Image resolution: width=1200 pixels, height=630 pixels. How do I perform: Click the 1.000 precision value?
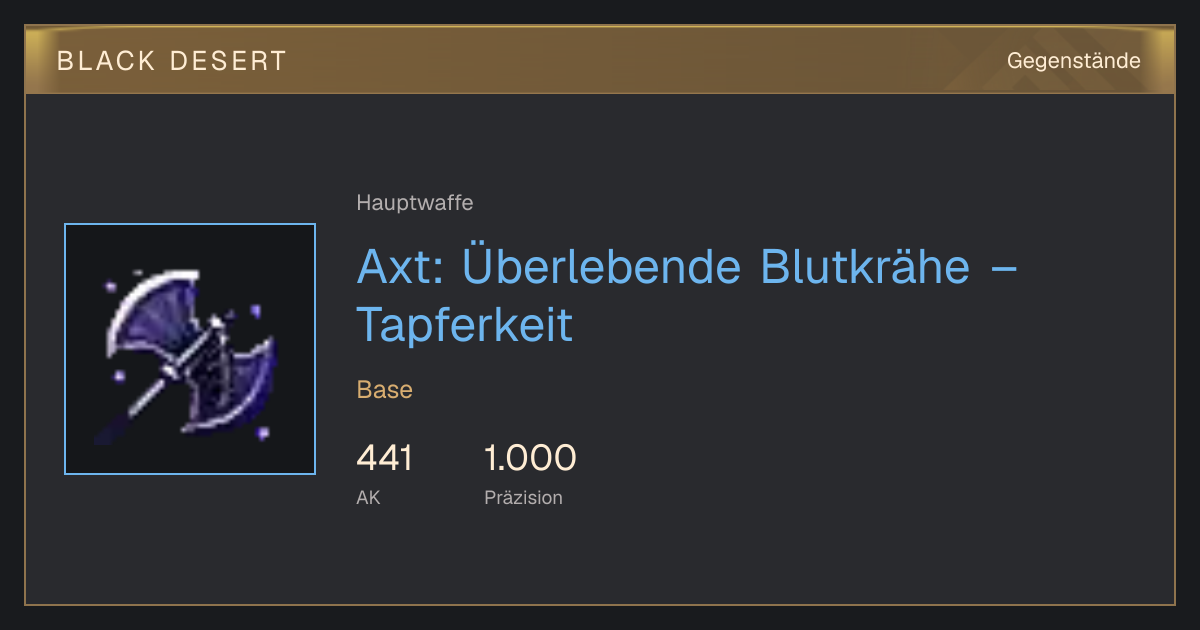coord(530,458)
